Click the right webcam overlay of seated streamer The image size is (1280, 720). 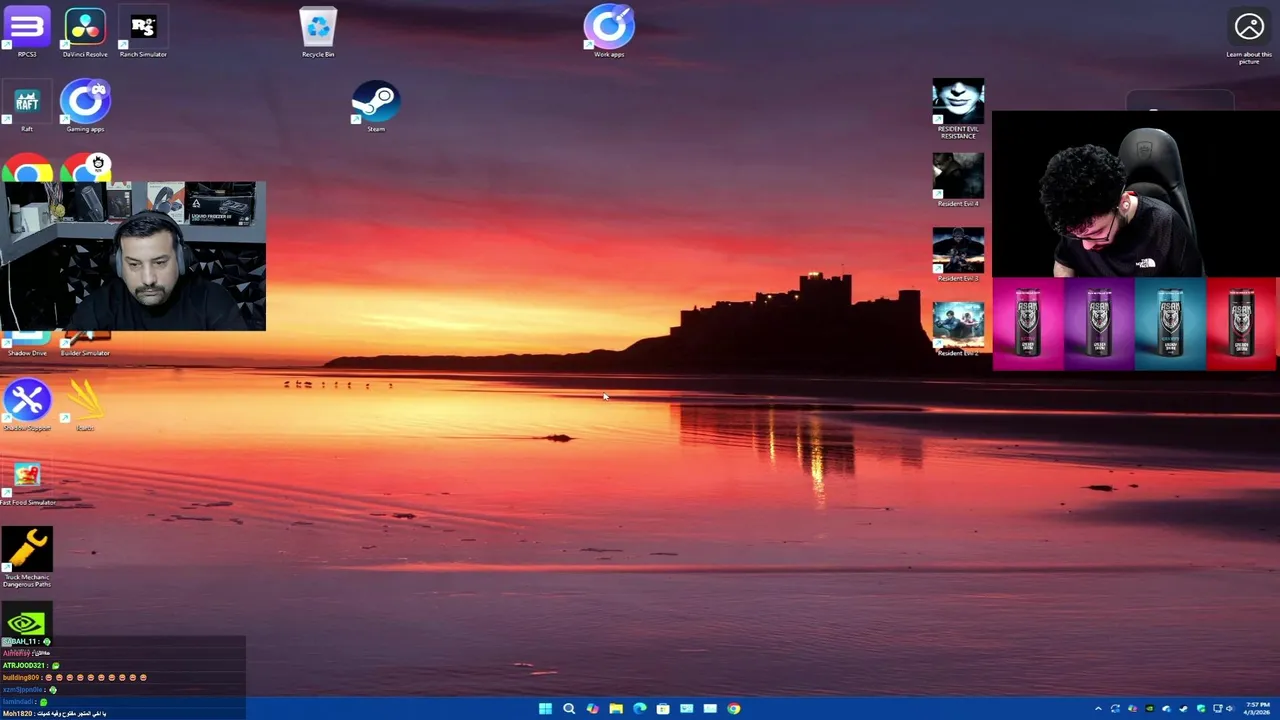point(1136,194)
